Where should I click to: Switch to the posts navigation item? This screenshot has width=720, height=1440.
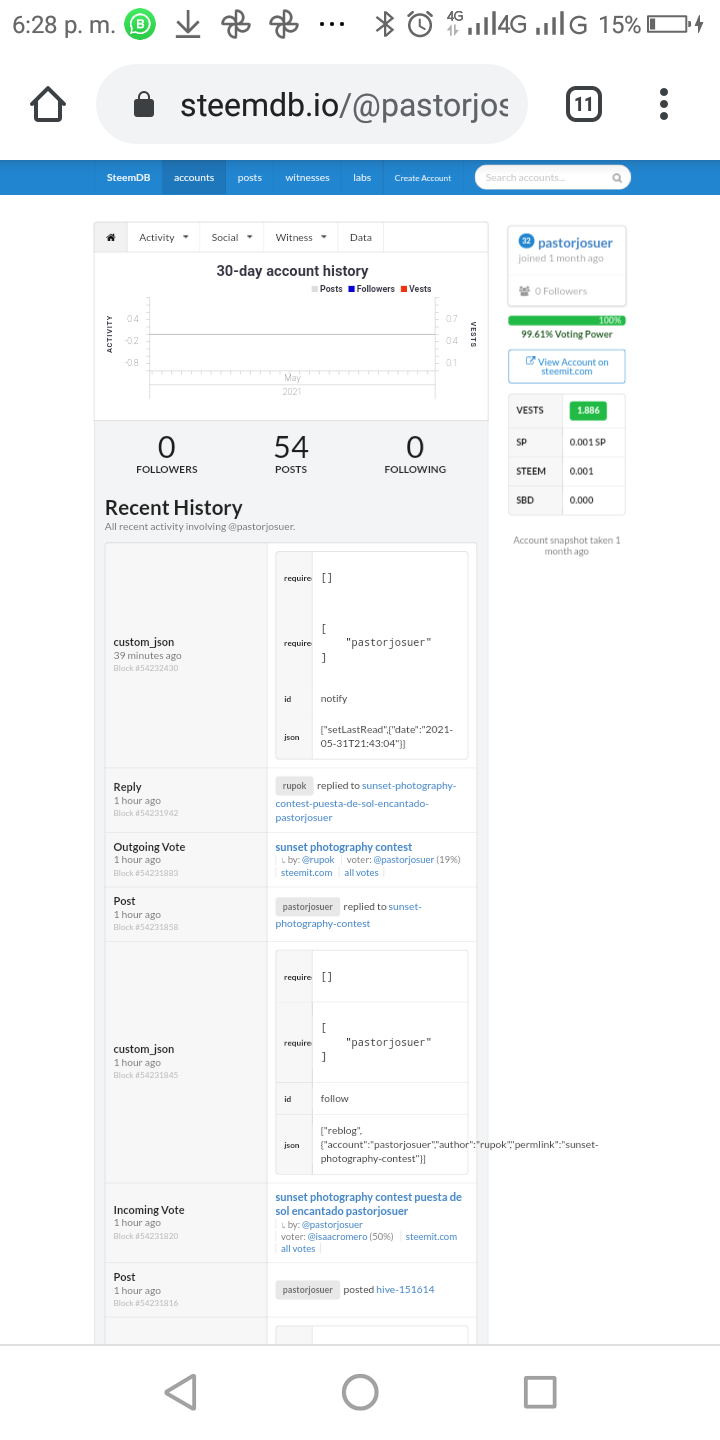250,178
